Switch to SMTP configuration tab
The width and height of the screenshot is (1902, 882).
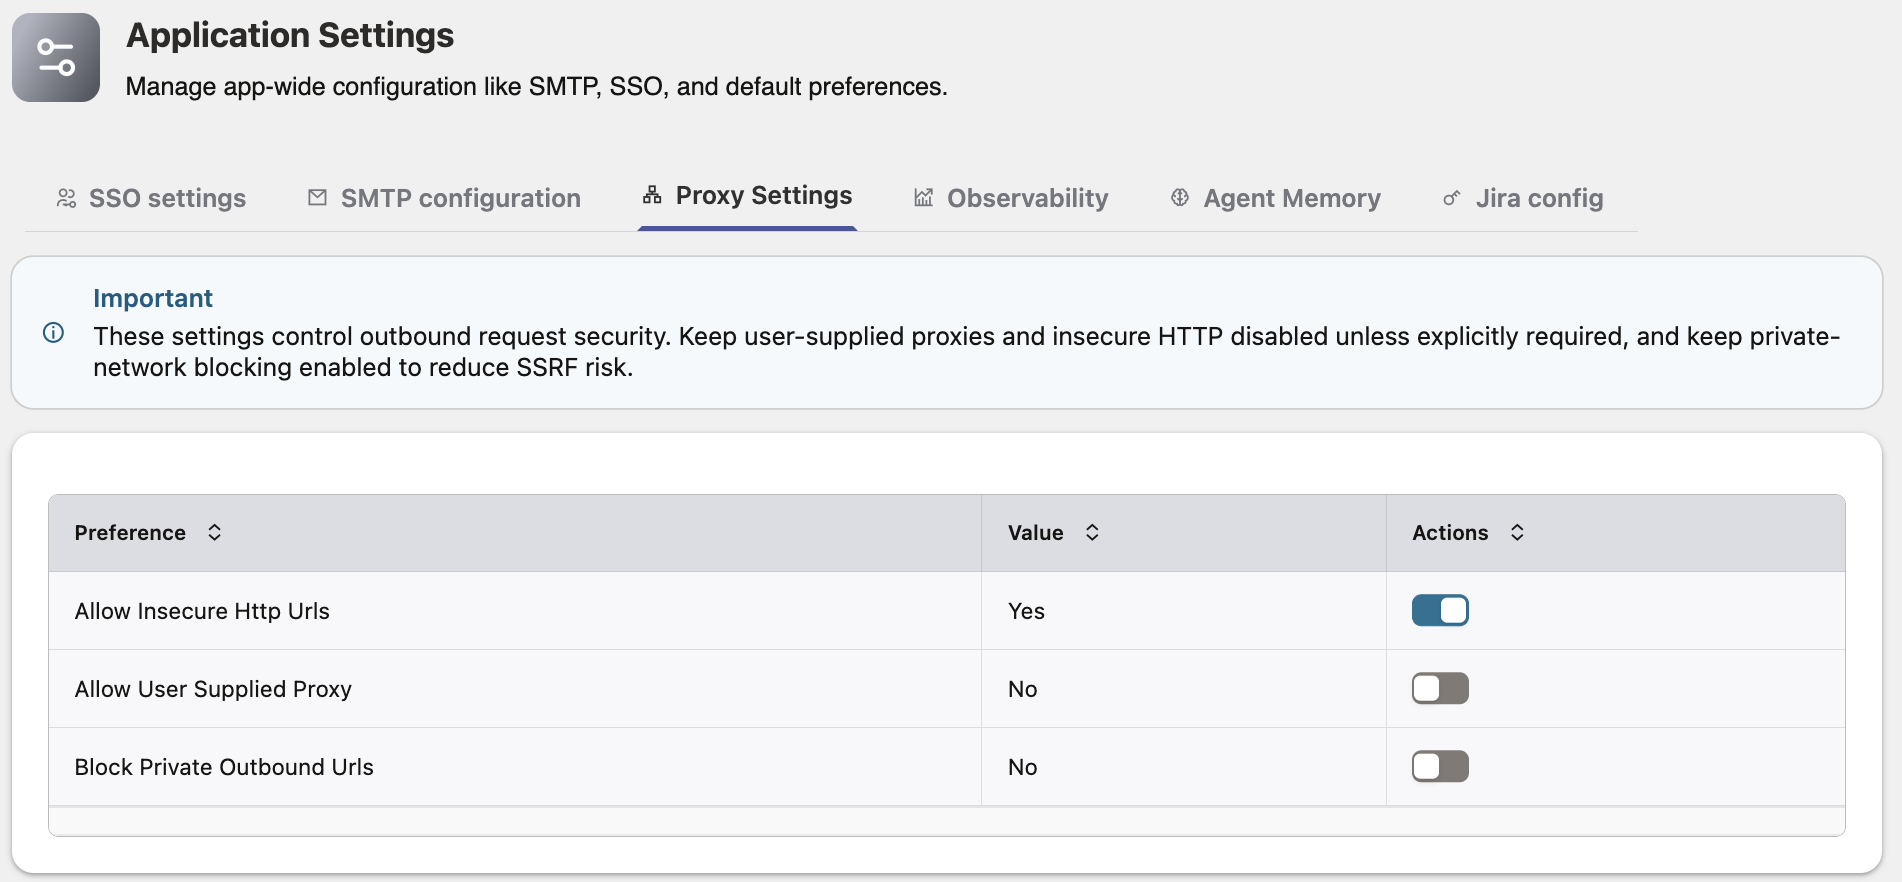tap(444, 198)
